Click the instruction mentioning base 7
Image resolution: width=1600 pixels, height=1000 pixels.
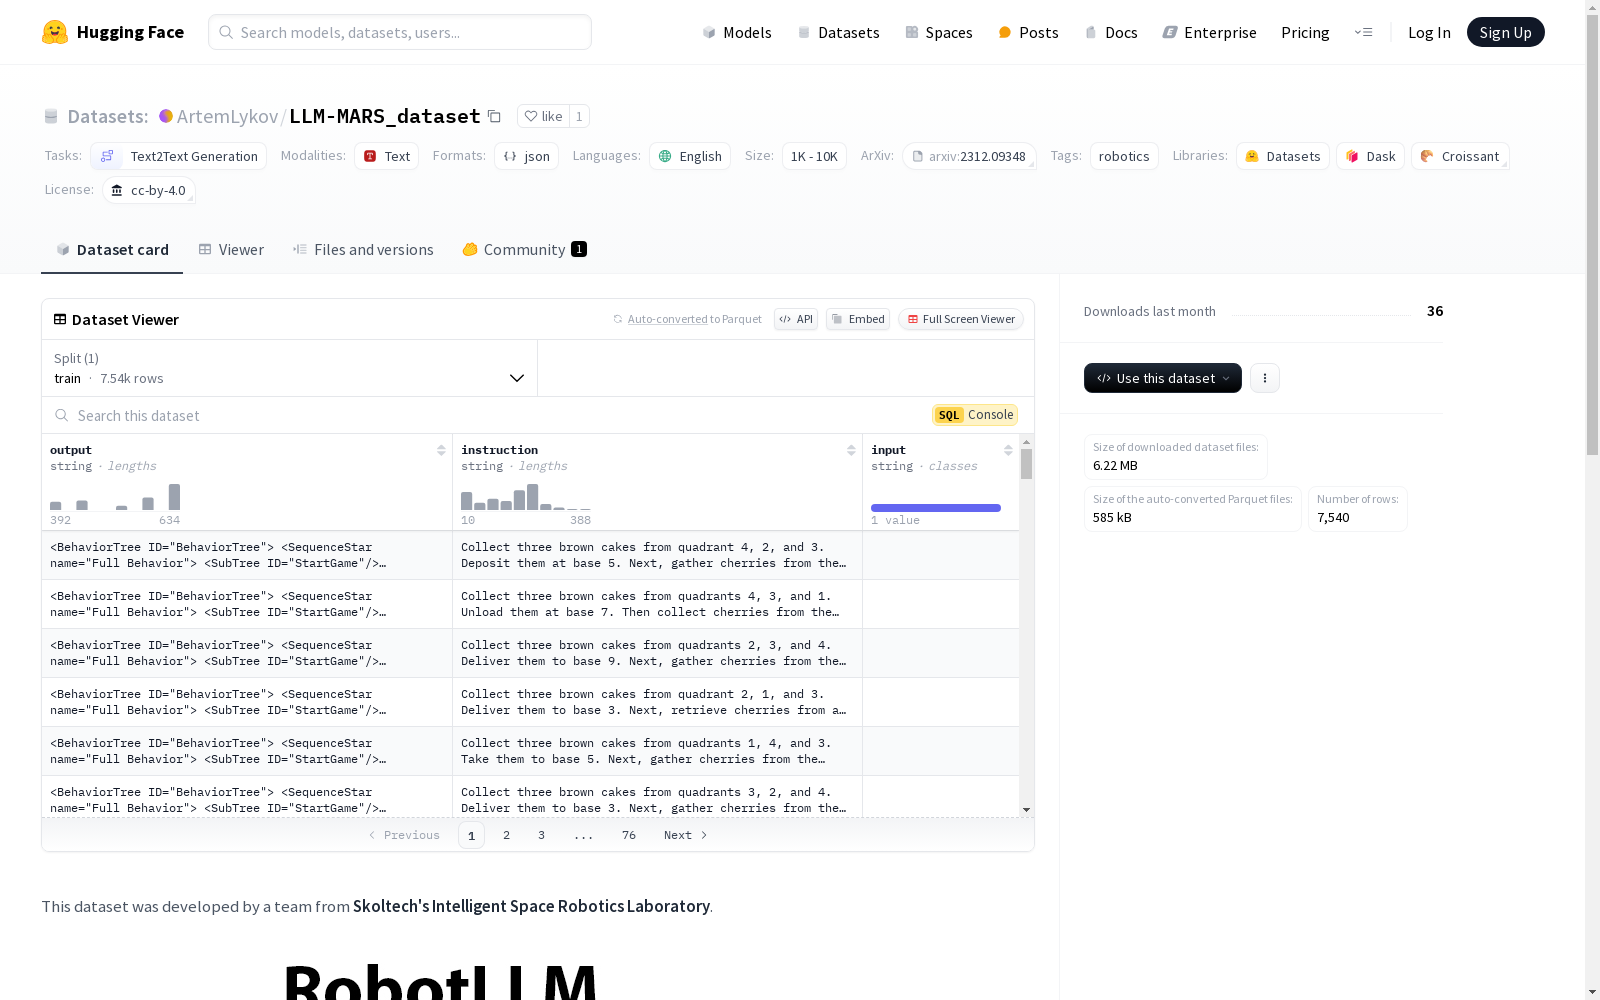657,604
